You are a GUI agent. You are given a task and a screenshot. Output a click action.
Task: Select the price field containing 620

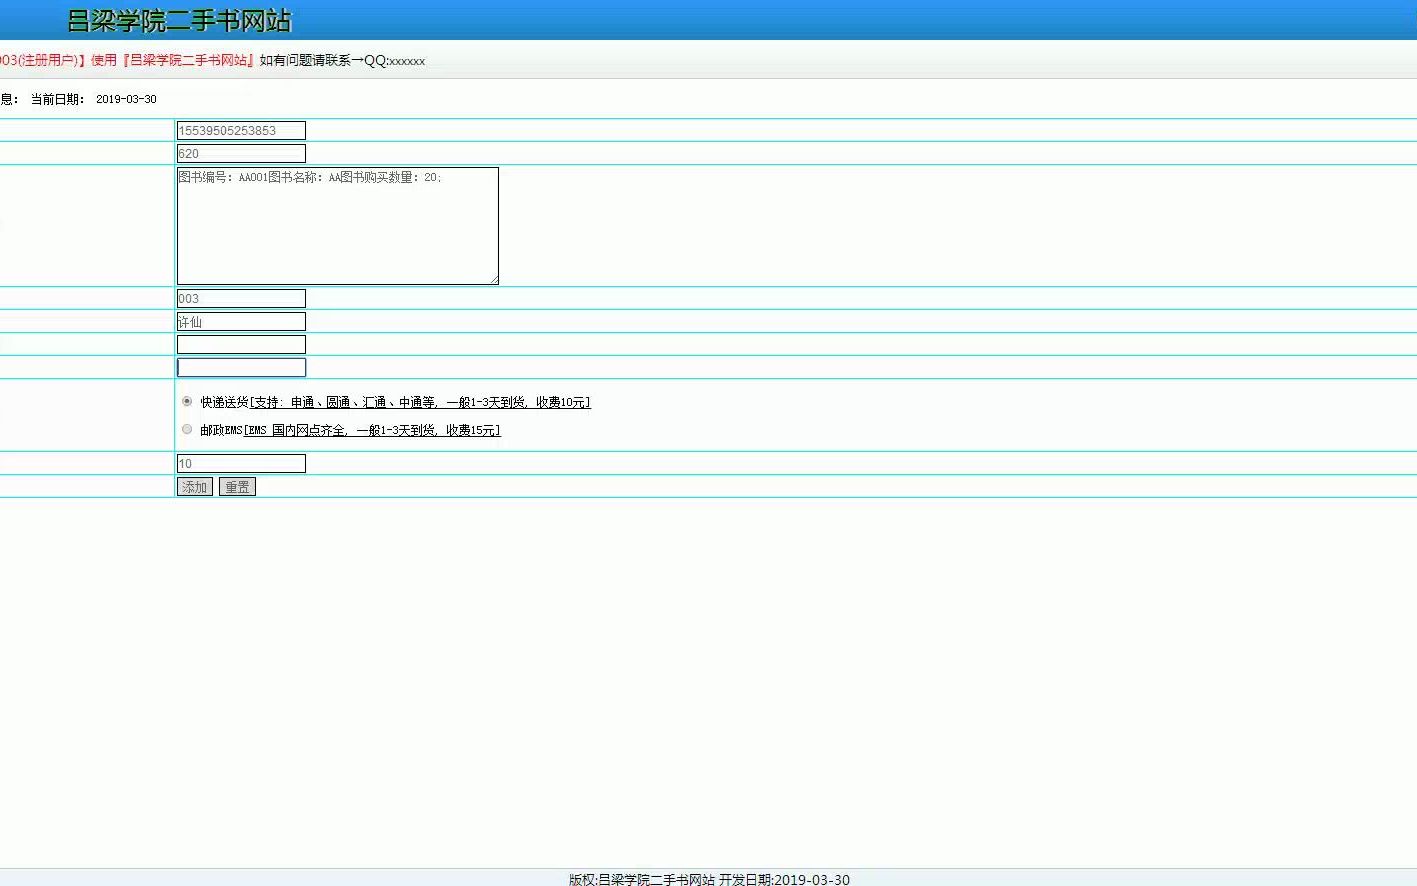click(x=240, y=153)
